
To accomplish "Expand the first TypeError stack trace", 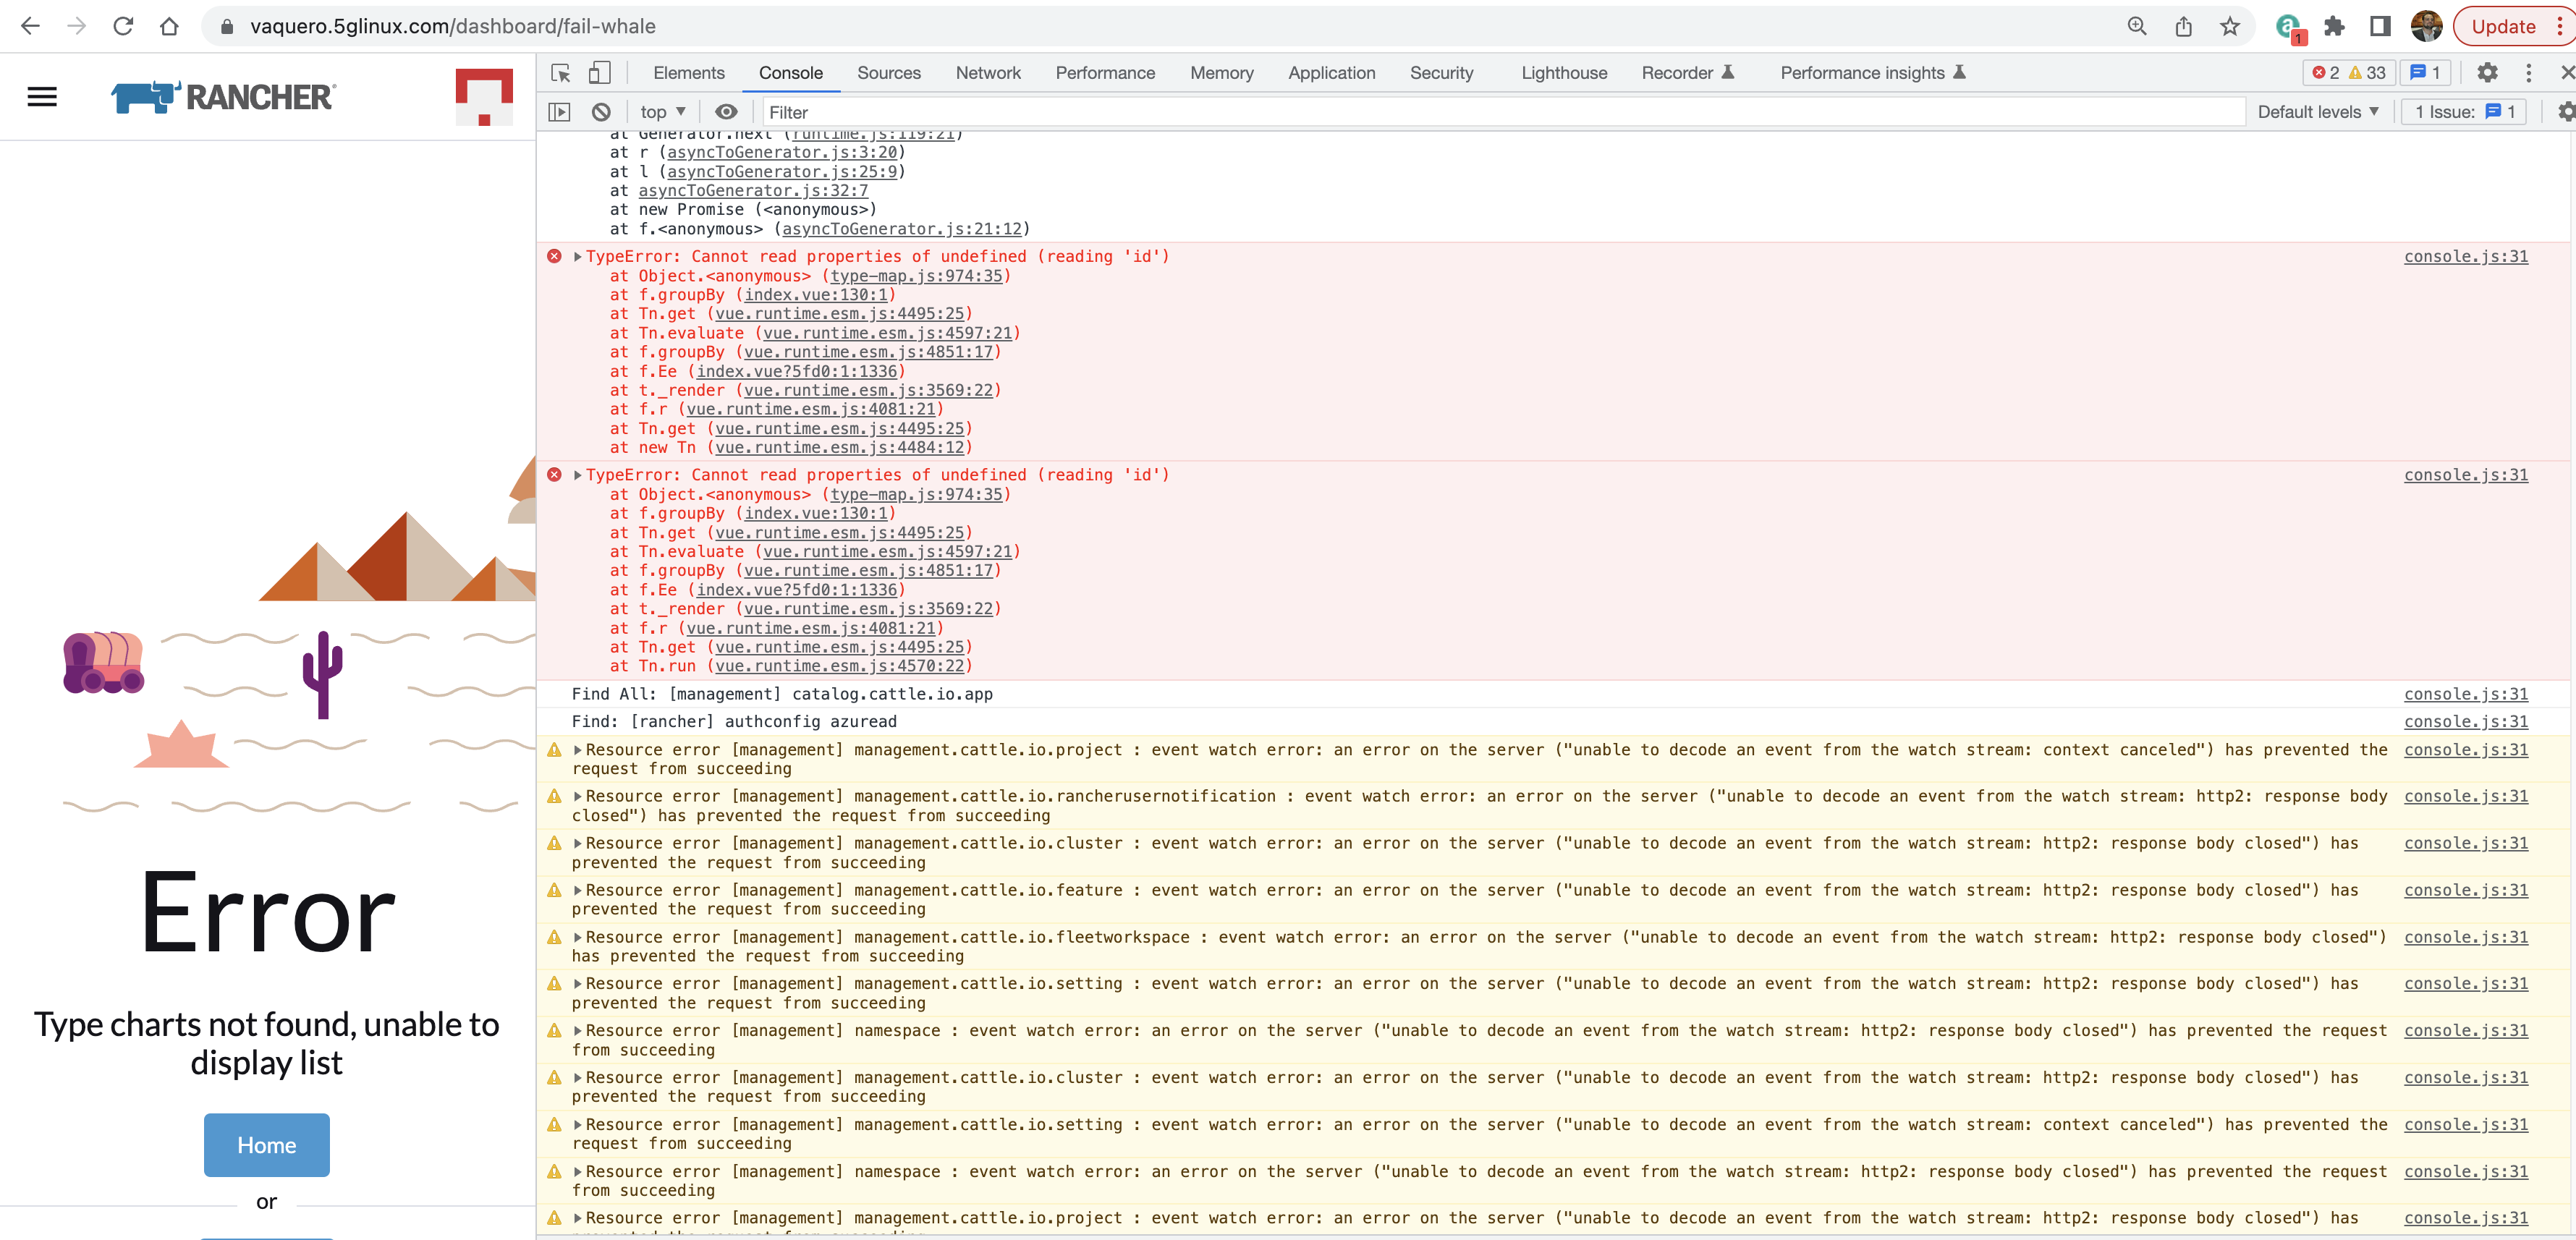I will pos(577,256).
